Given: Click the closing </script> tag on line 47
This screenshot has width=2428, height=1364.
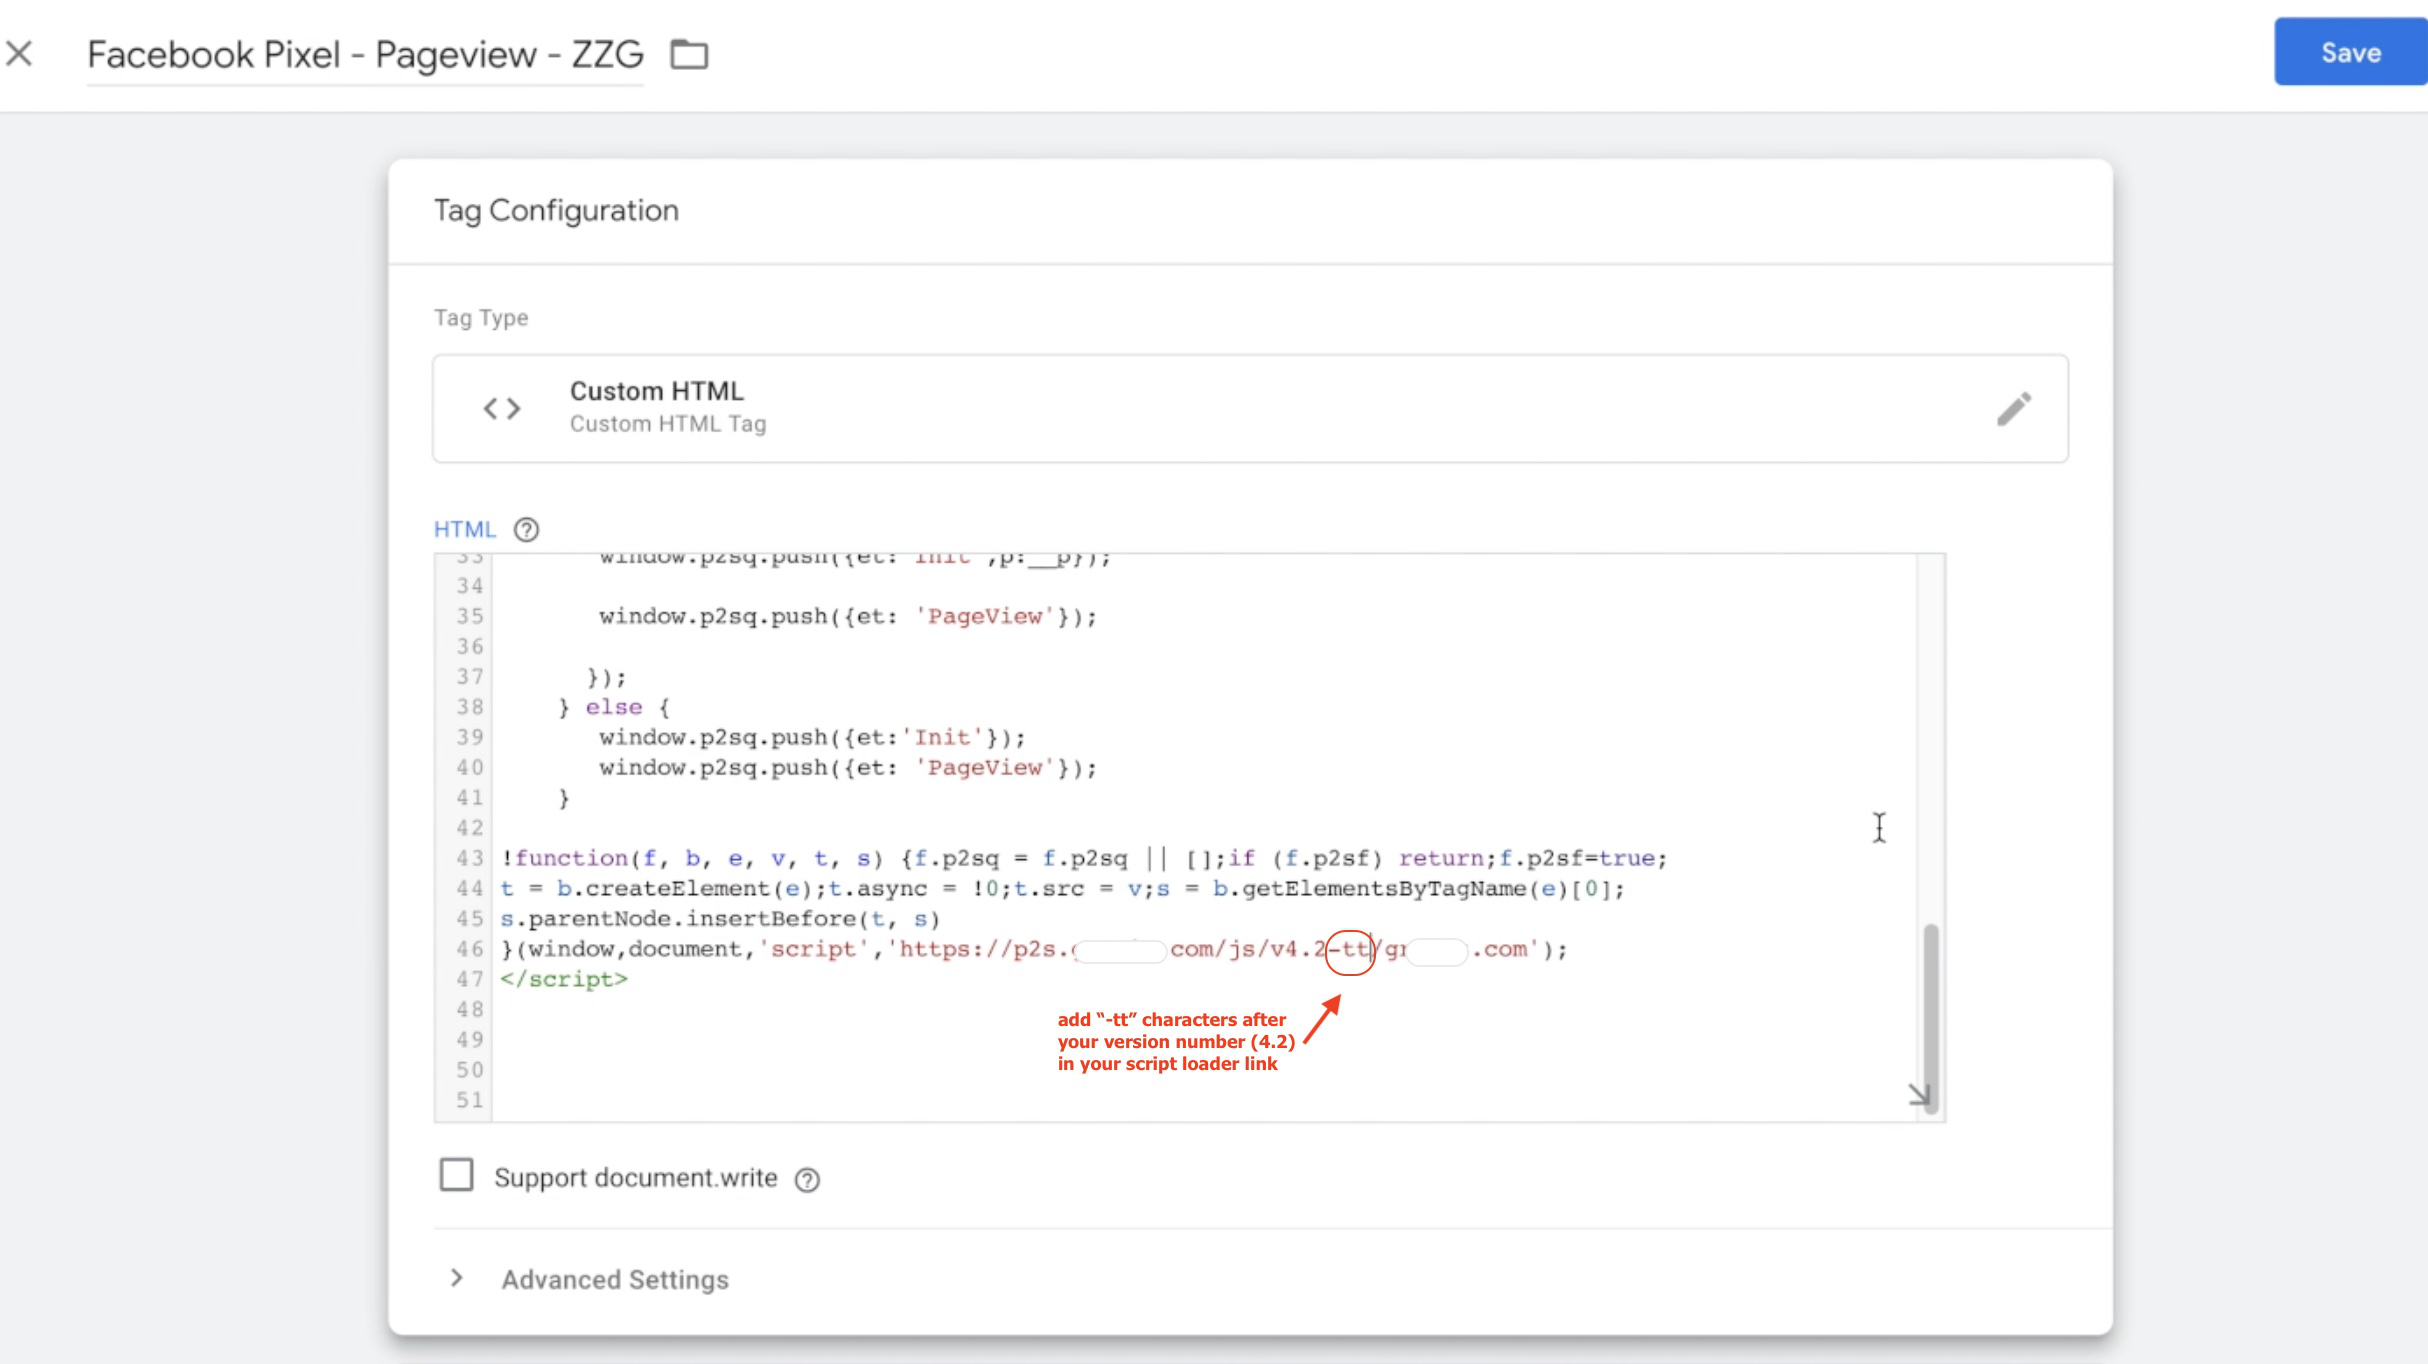Looking at the screenshot, I should point(564,979).
